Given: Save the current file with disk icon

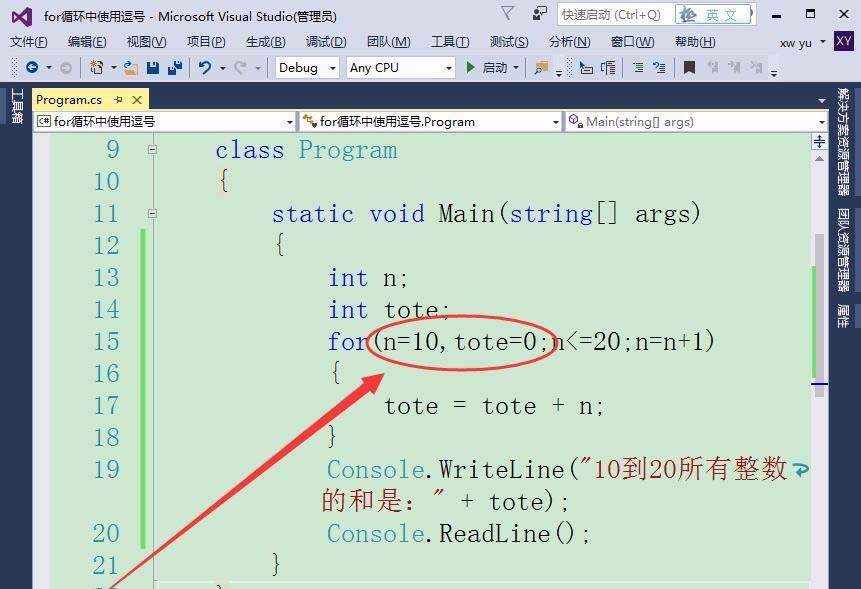Looking at the screenshot, I should 153,68.
